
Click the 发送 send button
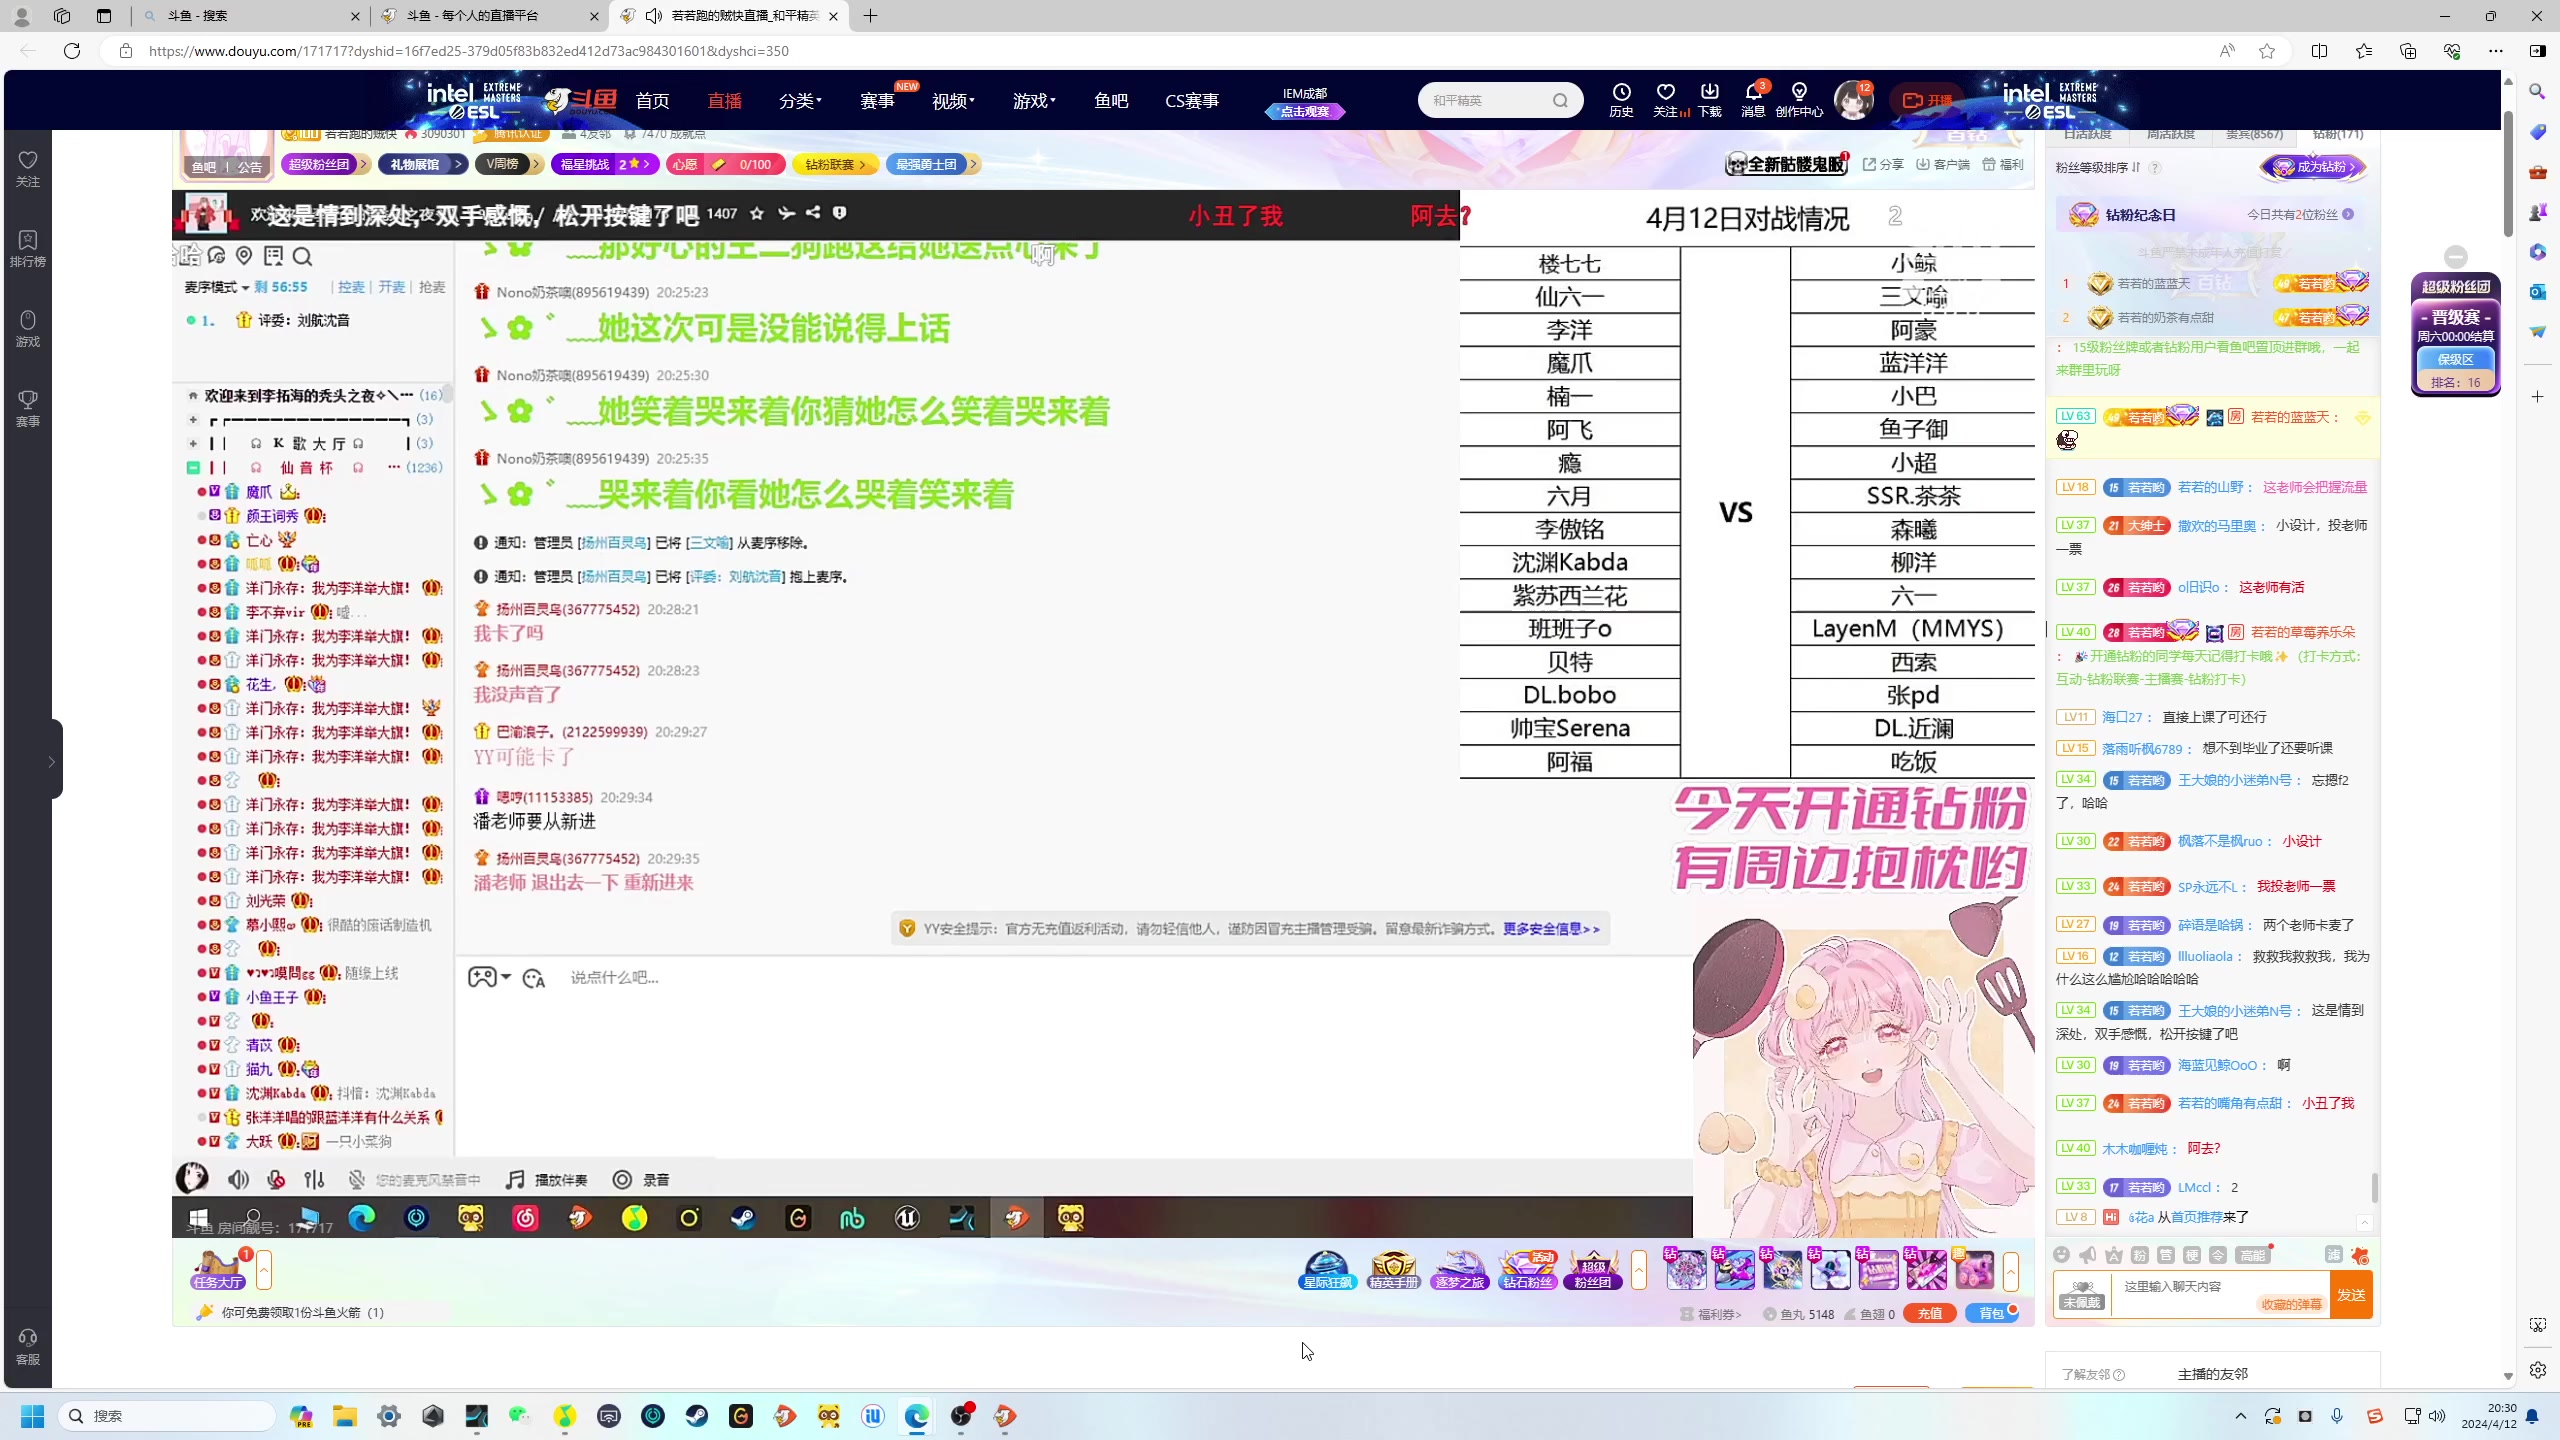coord(2351,1295)
